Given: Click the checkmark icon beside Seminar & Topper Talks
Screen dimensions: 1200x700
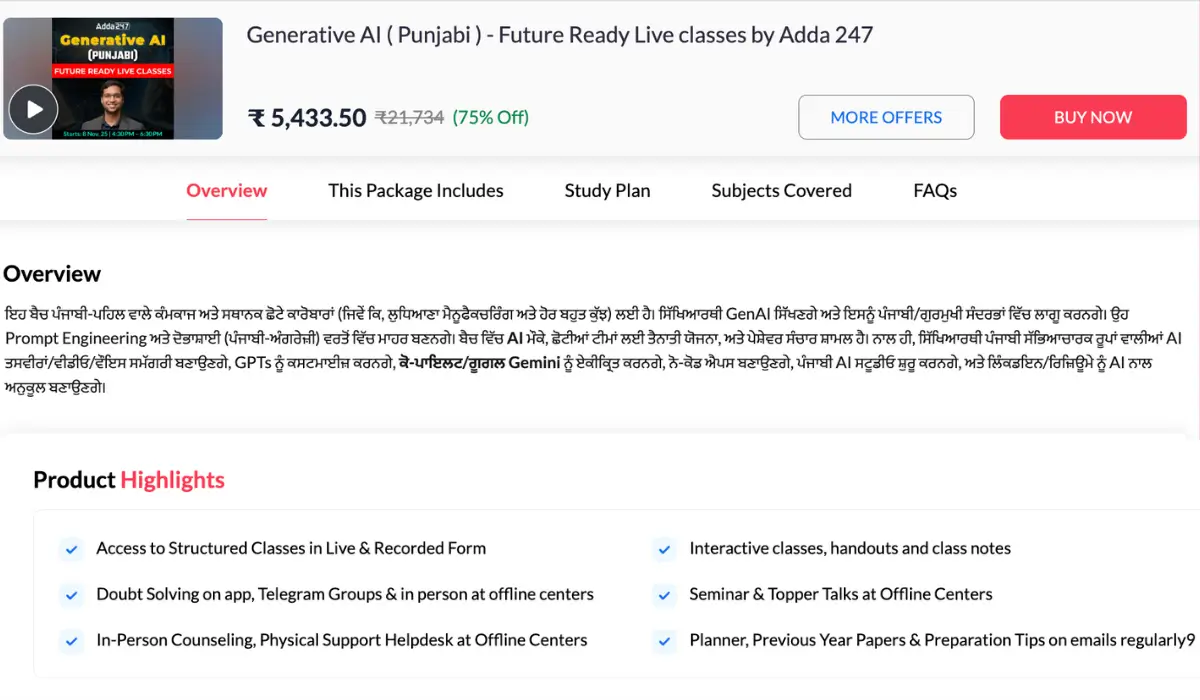Looking at the screenshot, I should pos(664,595).
